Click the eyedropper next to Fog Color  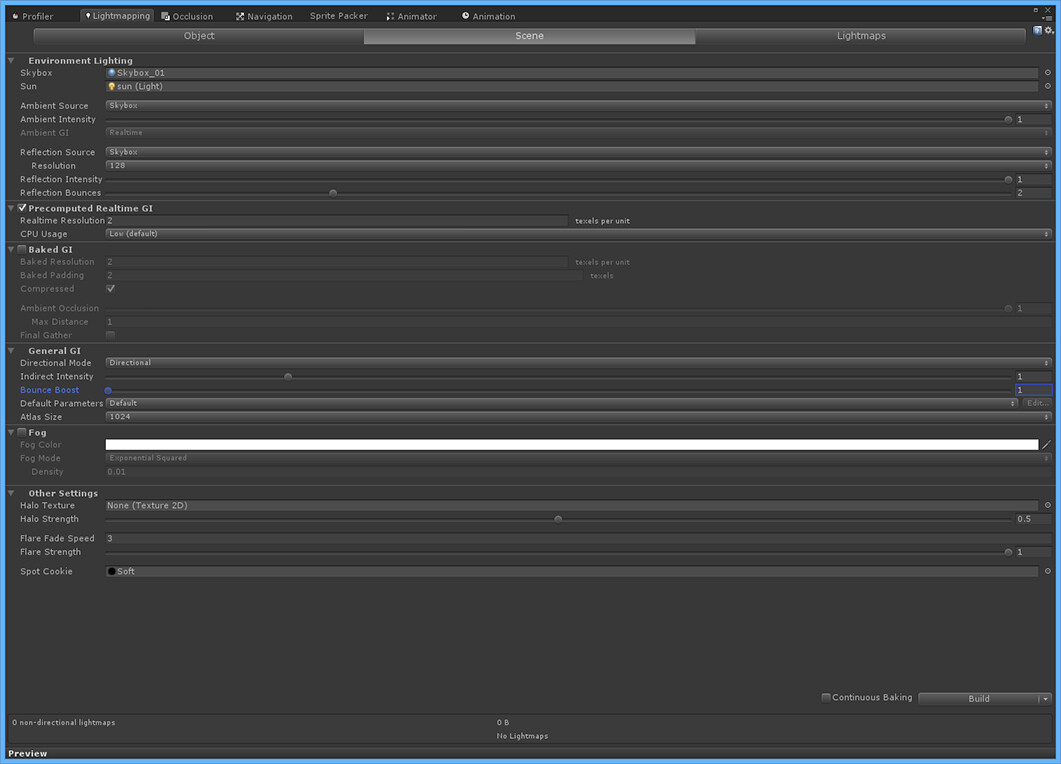1047,444
